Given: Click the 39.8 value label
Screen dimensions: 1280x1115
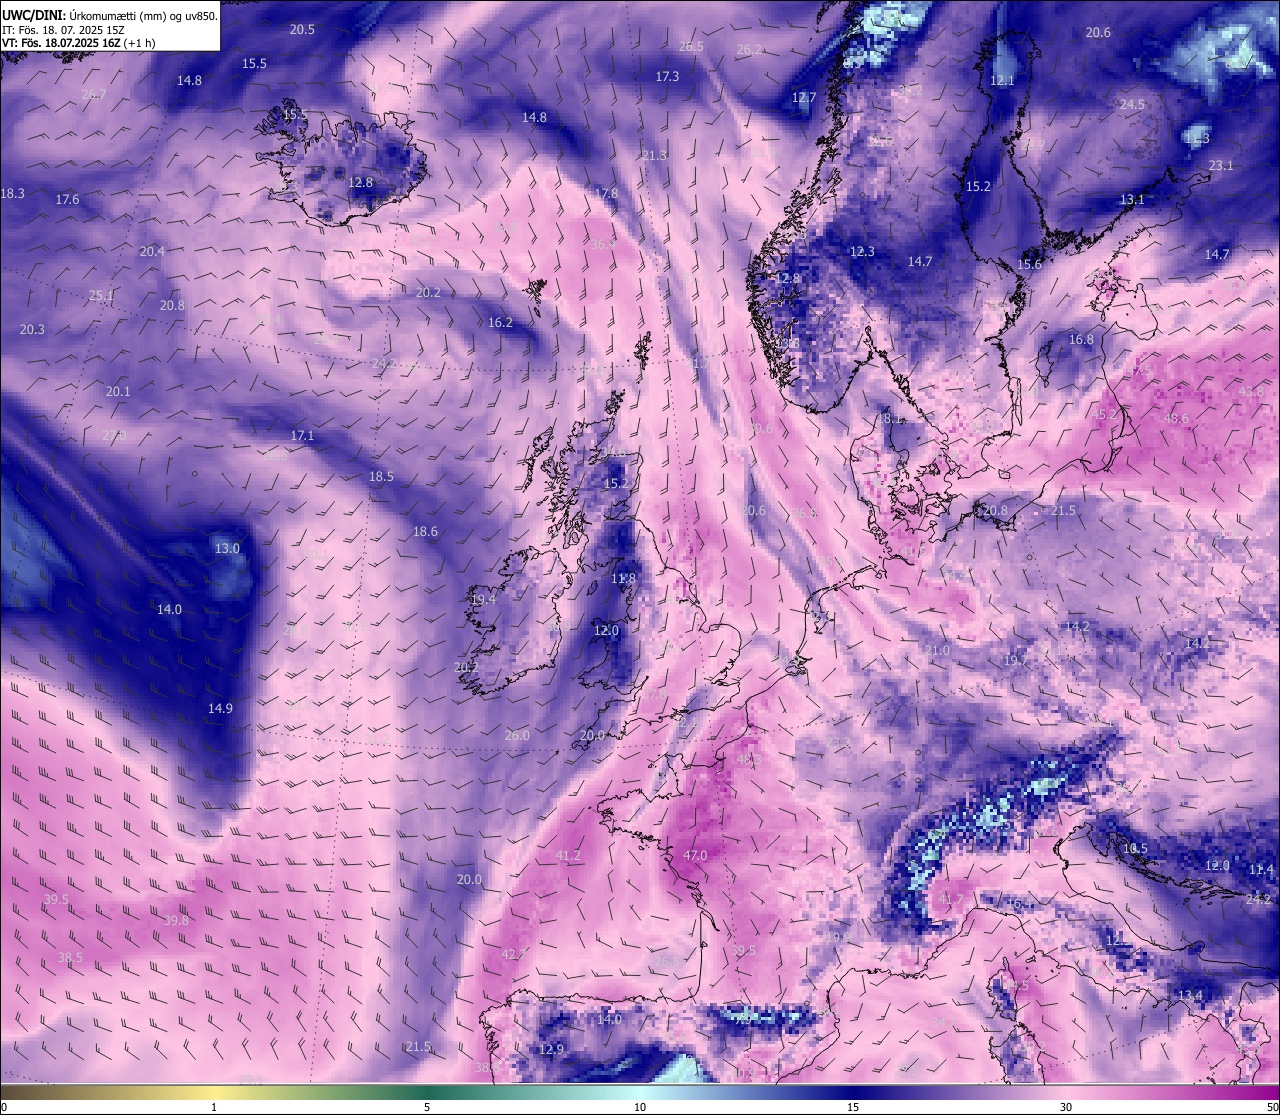Looking at the screenshot, I should [x=176, y=920].
